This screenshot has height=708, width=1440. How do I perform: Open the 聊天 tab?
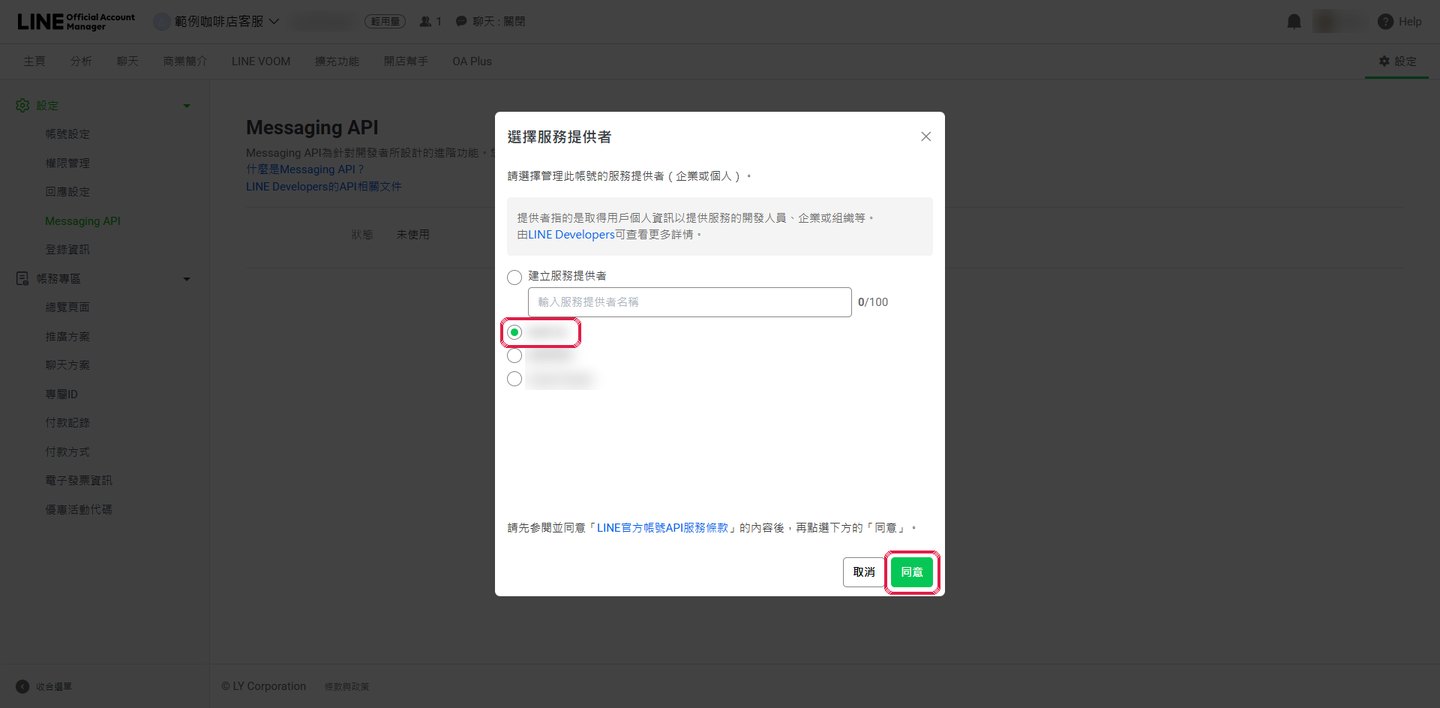[128, 61]
